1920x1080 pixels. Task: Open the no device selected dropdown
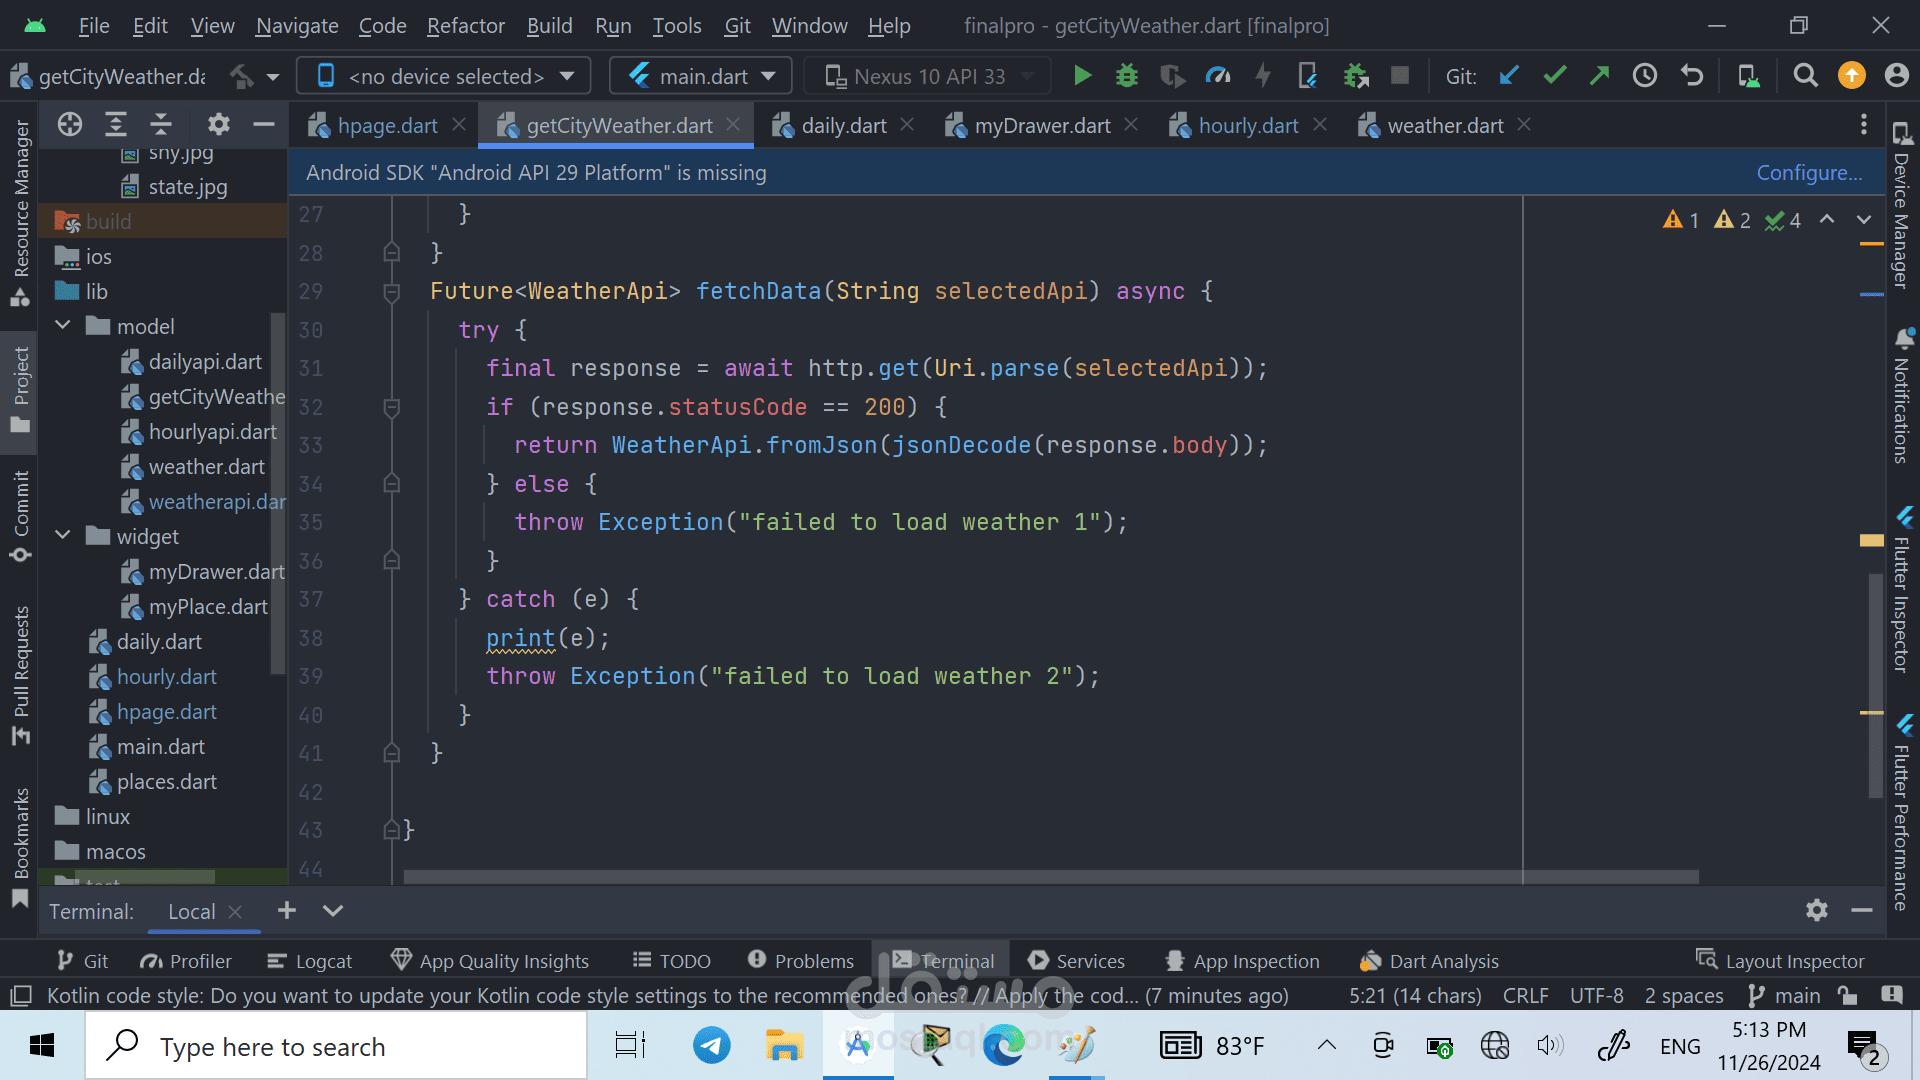click(444, 76)
